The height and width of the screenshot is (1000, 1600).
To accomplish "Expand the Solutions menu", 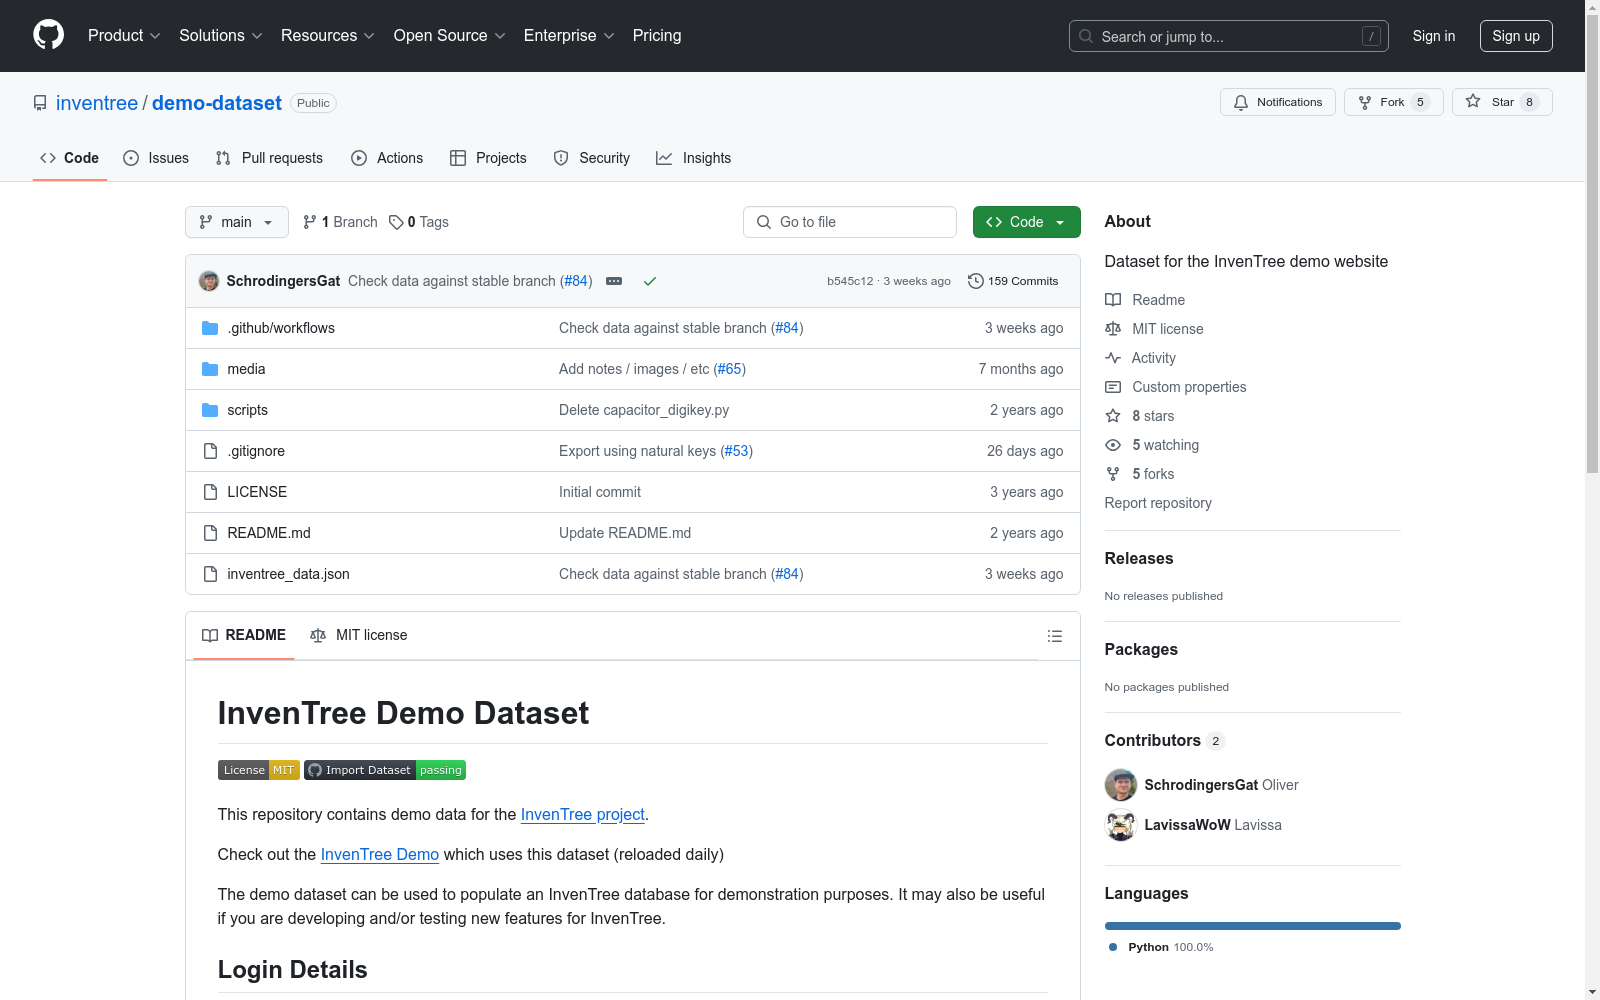I will pos(221,36).
